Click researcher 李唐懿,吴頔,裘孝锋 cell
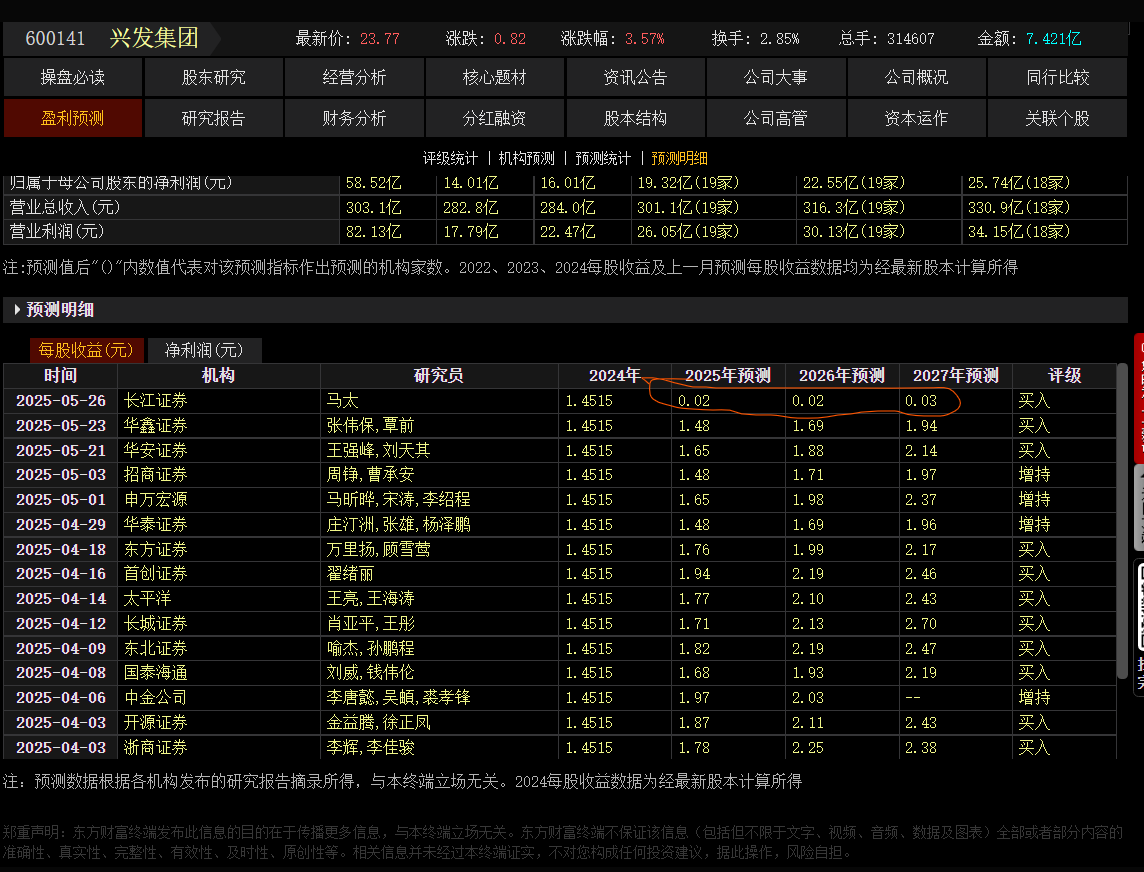The width and height of the screenshot is (1144, 872). click(438, 698)
